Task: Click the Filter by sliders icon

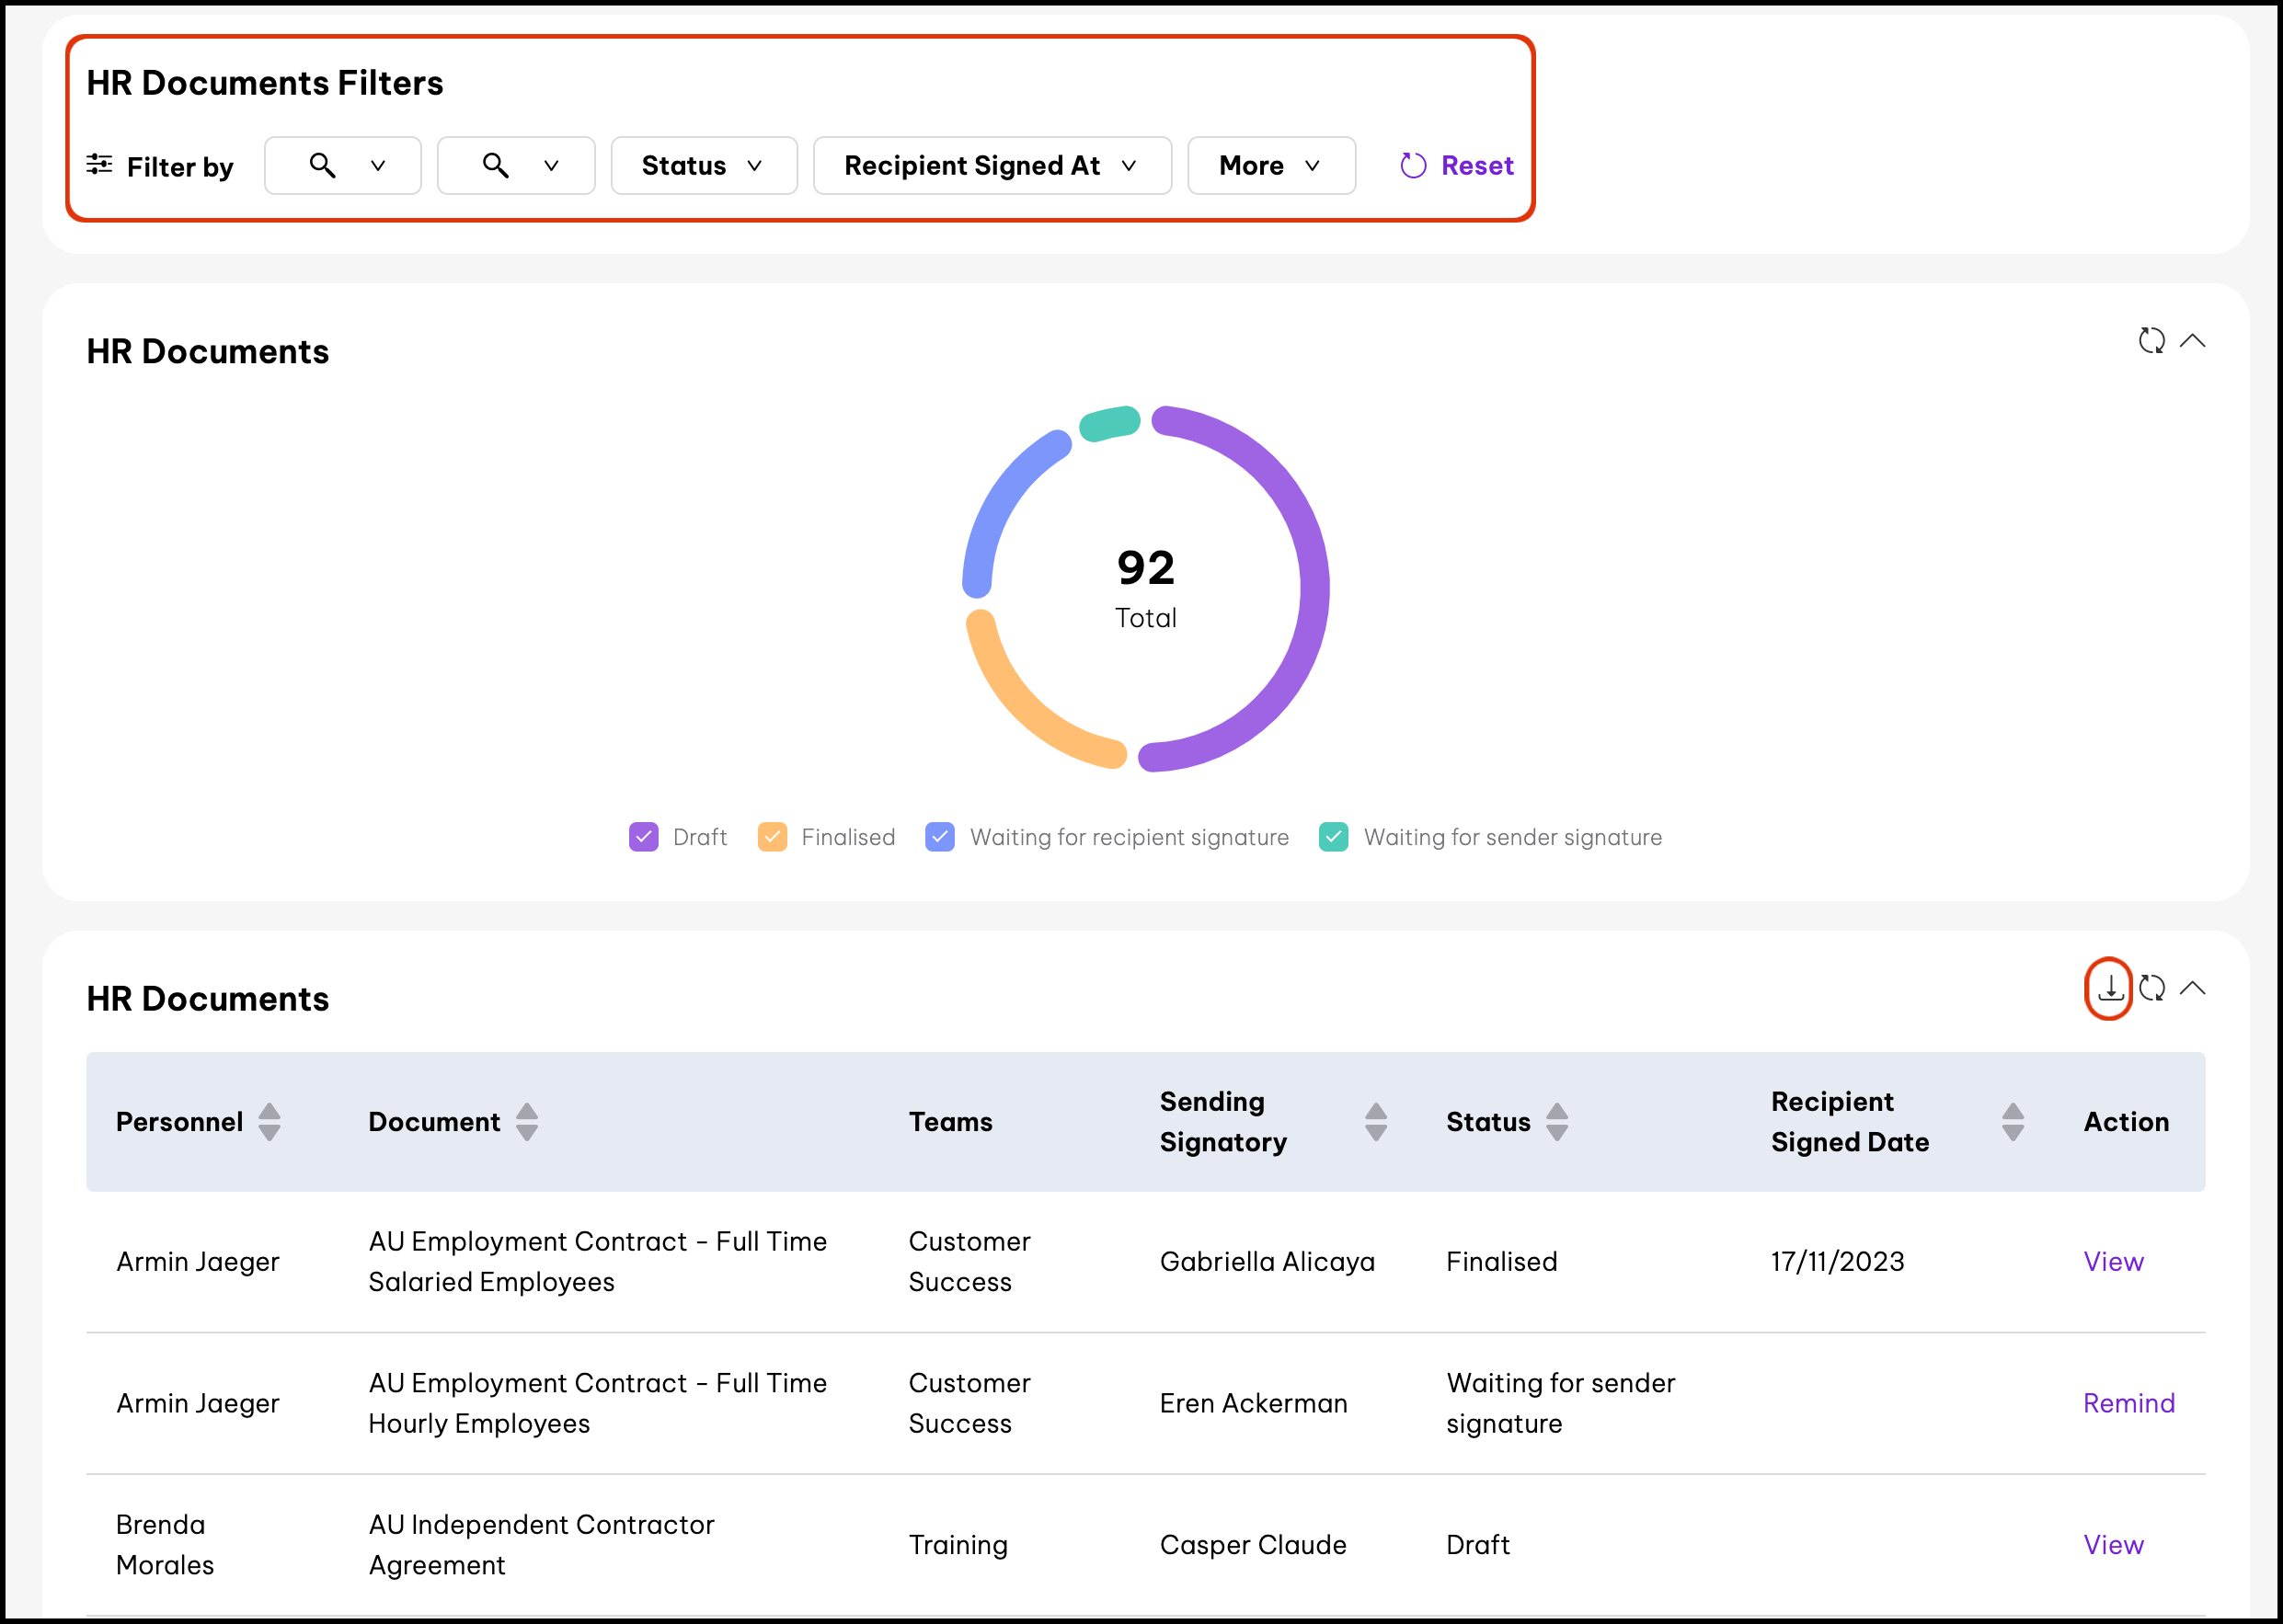Action: coord(99,165)
